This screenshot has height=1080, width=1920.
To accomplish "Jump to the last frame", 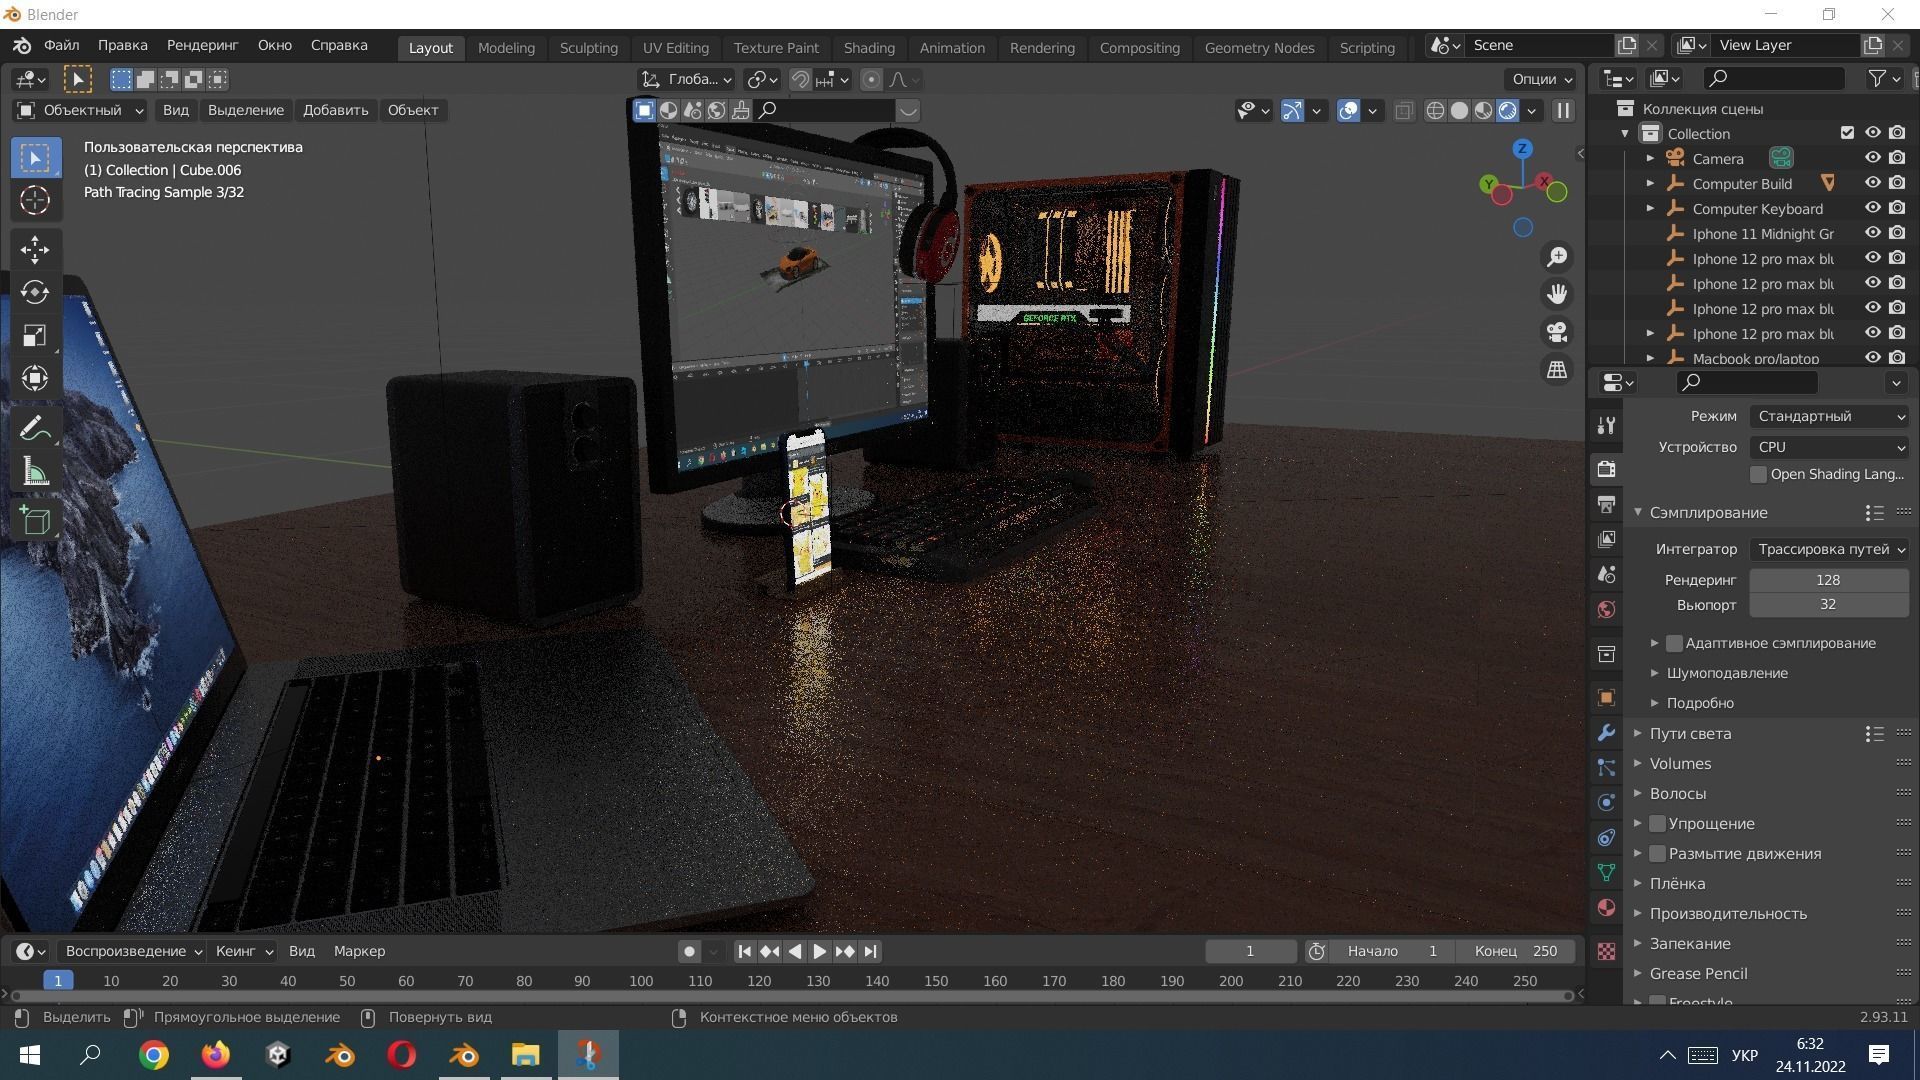I will click(870, 951).
